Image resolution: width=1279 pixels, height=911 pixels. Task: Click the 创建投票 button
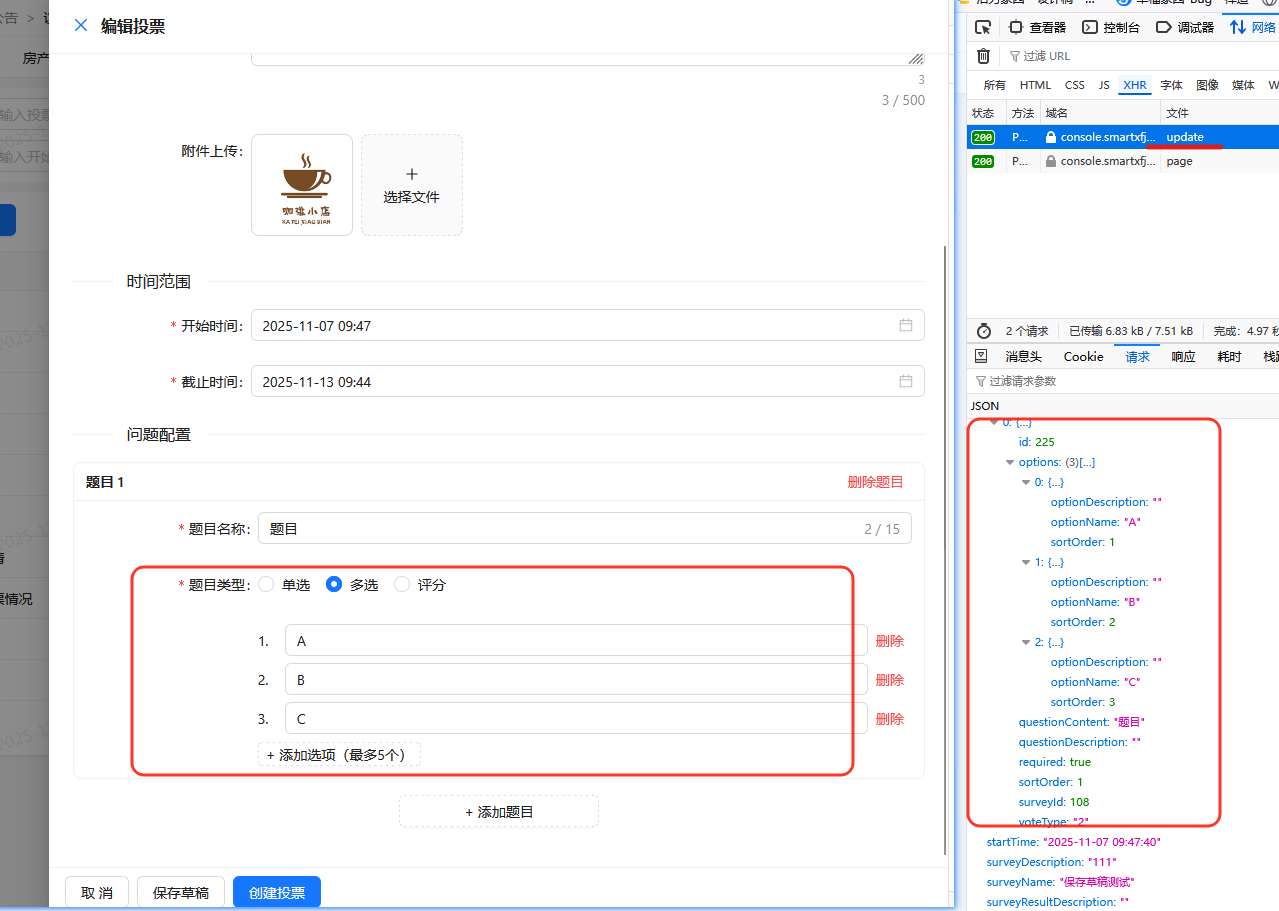point(276,891)
